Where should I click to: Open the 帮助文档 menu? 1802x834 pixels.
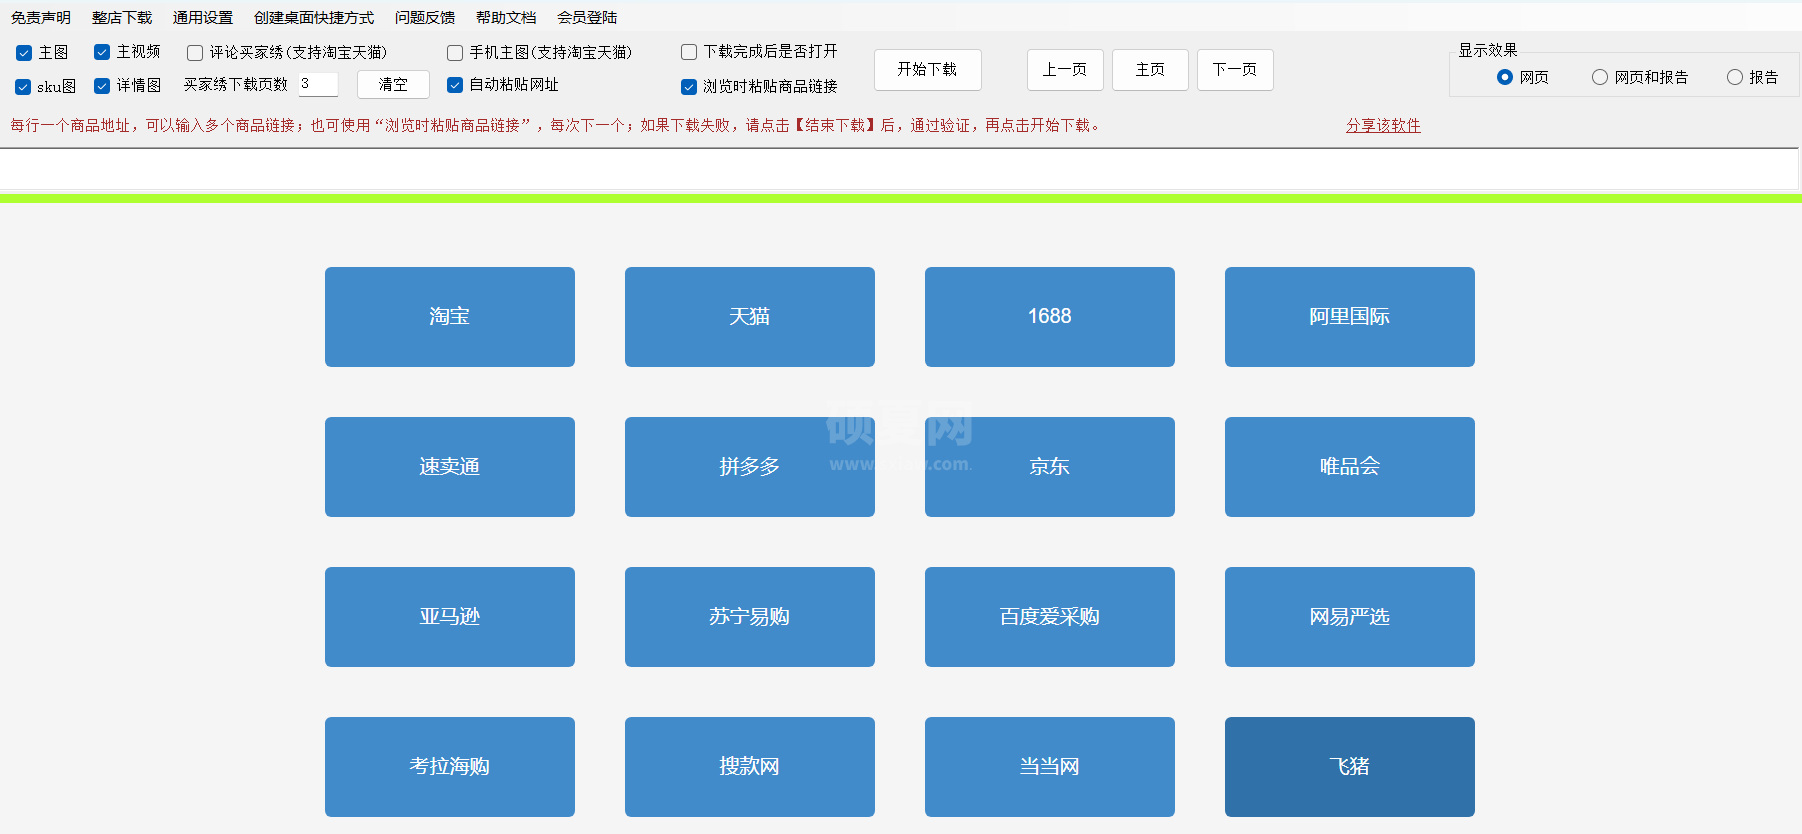[x=506, y=17]
